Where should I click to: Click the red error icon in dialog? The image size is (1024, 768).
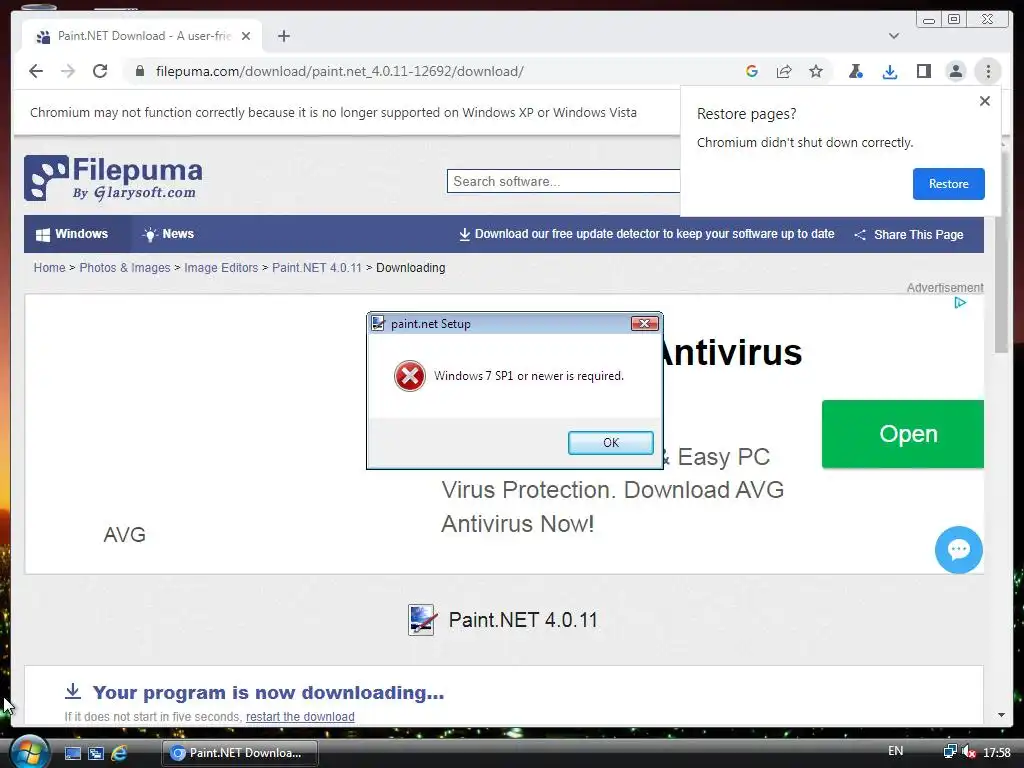(x=409, y=376)
